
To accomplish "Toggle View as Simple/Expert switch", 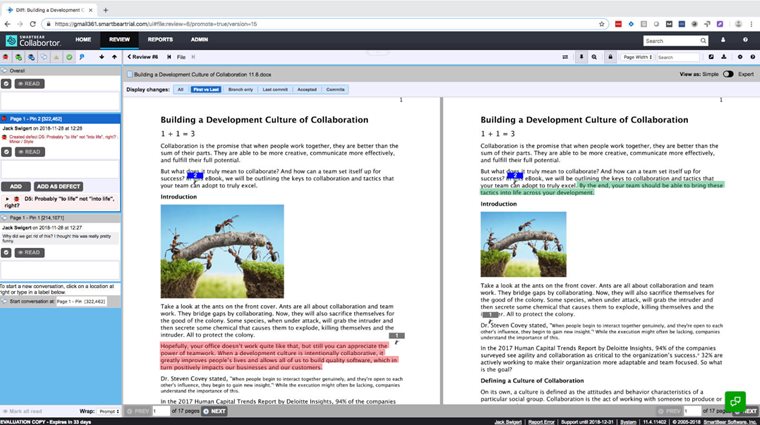I will pyautogui.click(x=728, y=74).
